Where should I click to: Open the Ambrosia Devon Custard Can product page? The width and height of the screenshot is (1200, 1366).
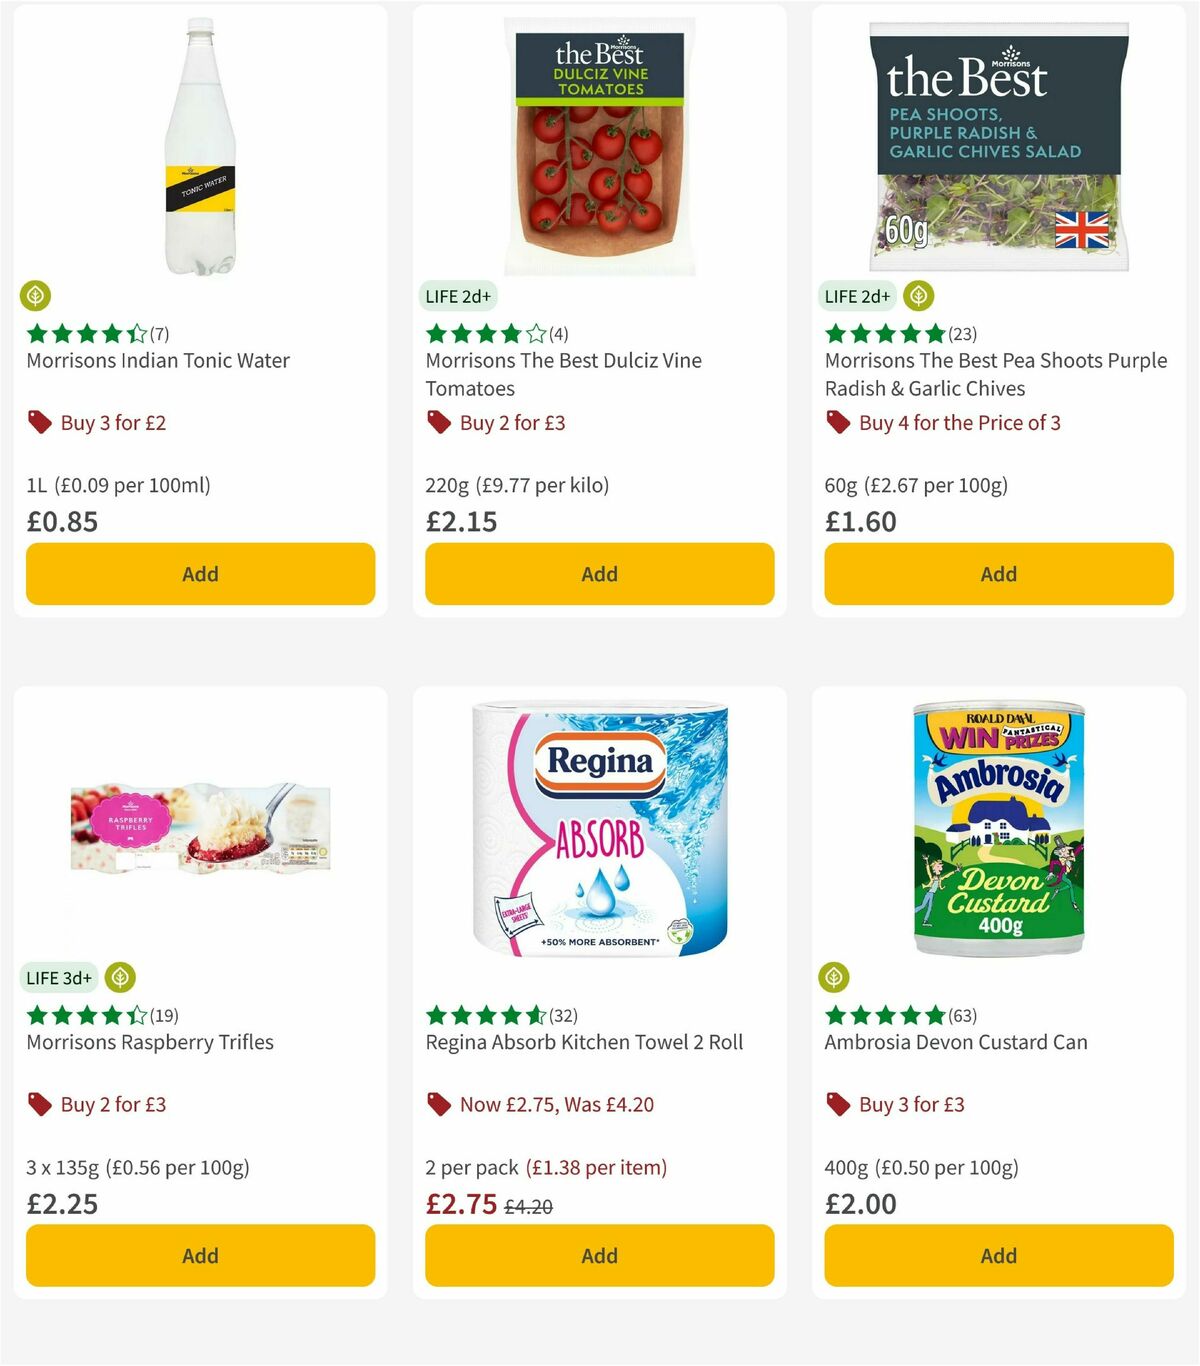point(956,1041)
